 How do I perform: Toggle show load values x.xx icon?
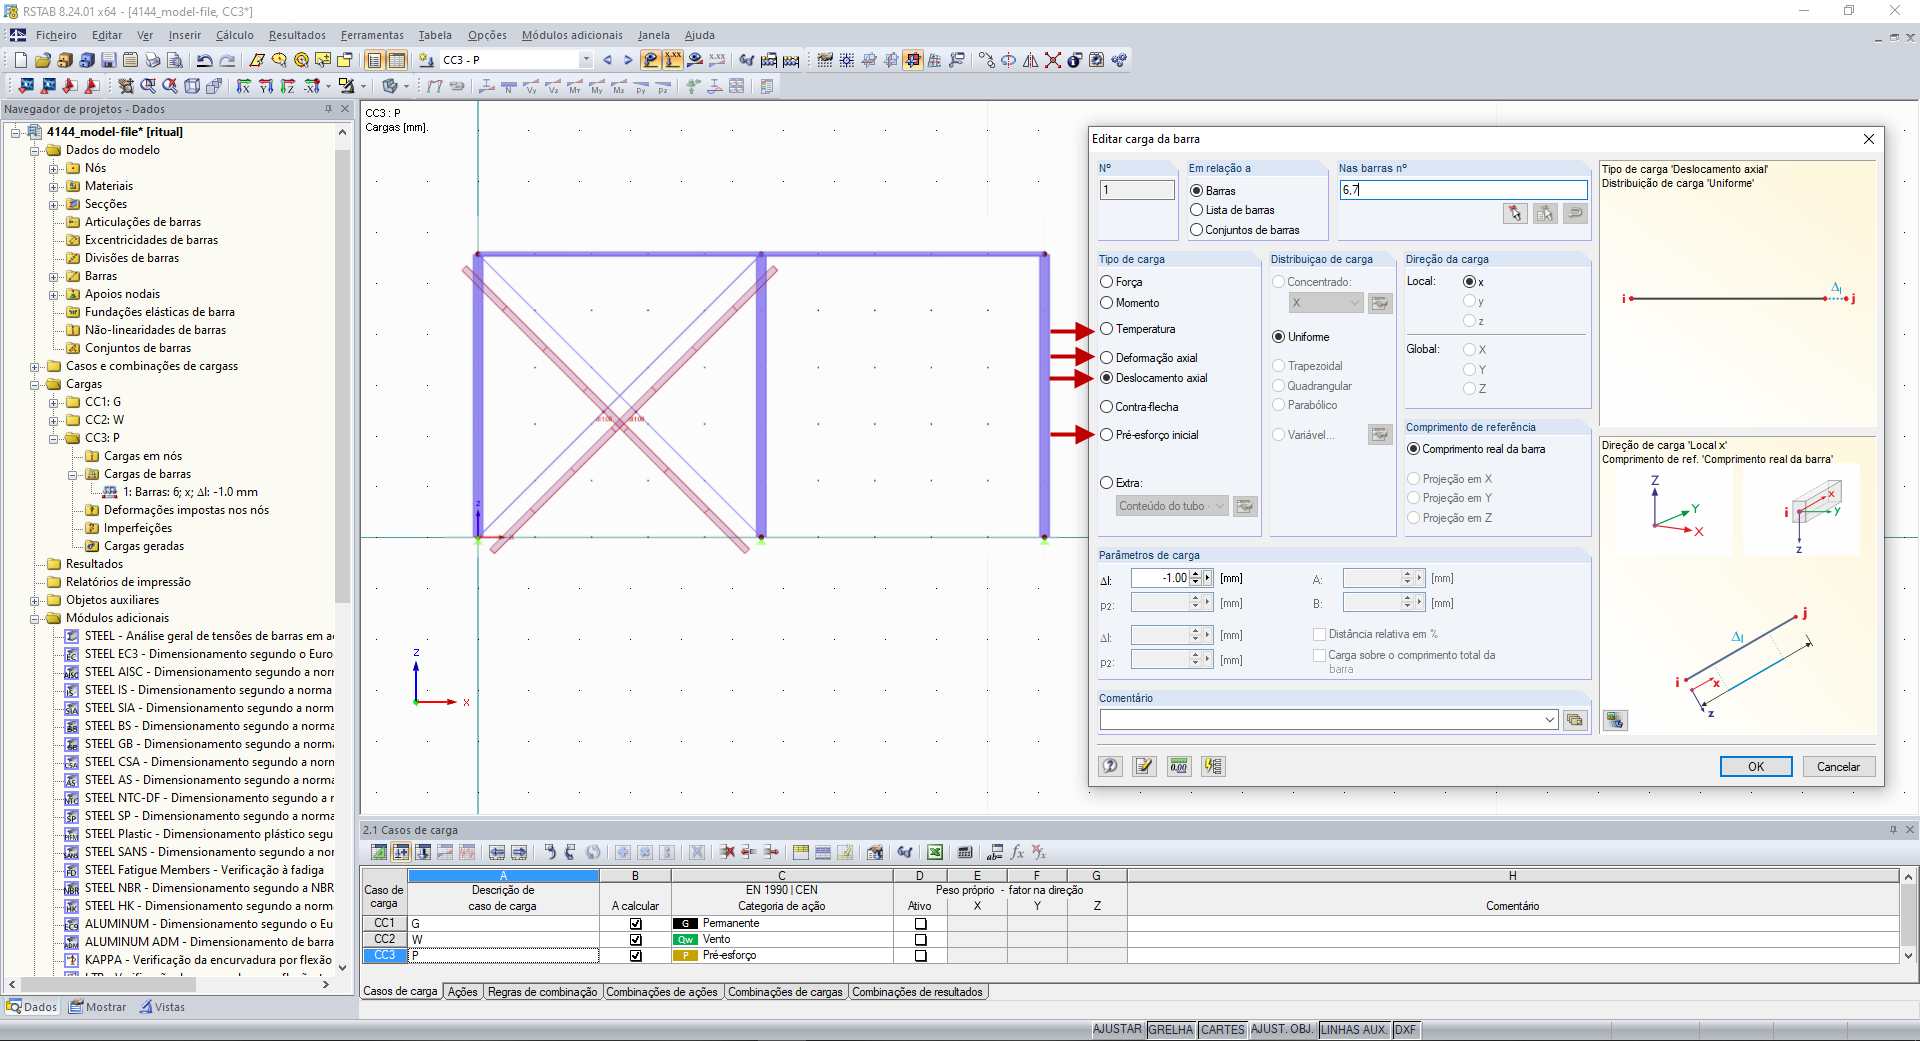click(x=673, y=60)
